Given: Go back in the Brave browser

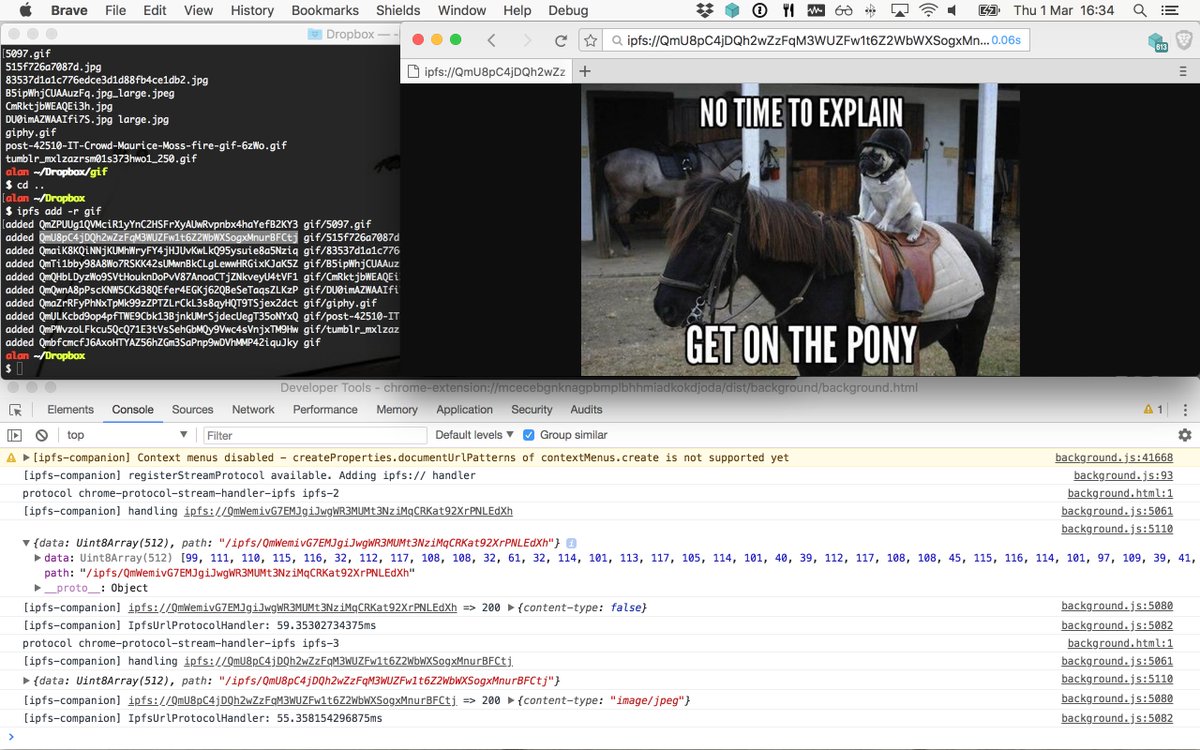Looking at the screenshot, I should (491, 41).
